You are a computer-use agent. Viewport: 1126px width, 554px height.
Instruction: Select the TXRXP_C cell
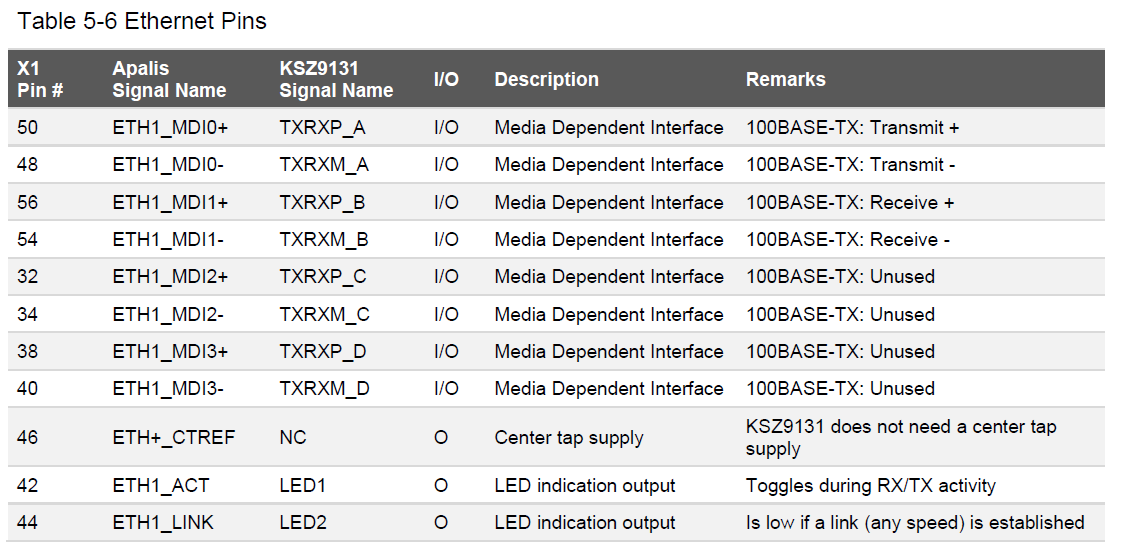pos(323,277)
